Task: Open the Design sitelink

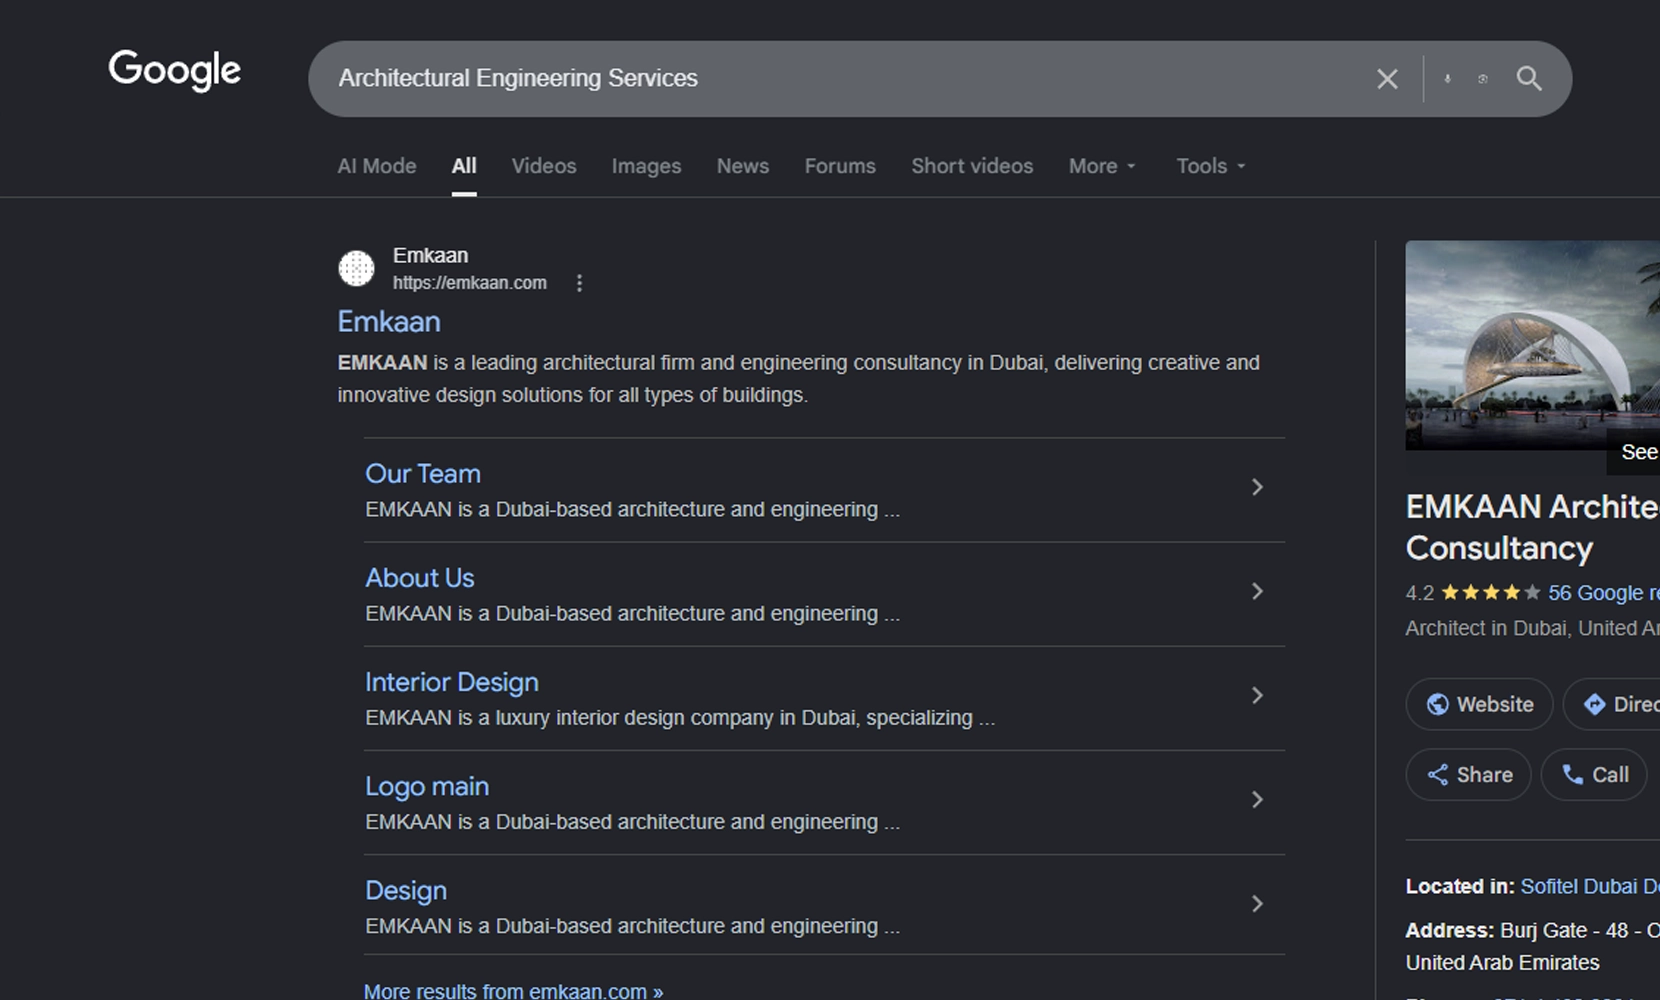Action: pyautogui.click(x=406, y=891)
